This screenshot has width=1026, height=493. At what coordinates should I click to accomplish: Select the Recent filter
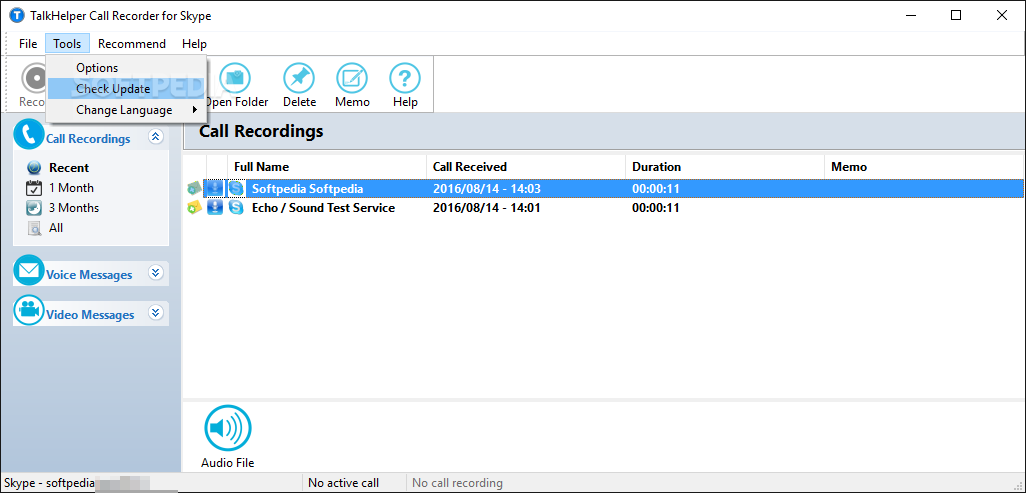pyautogui.click(x=69, y=168)
